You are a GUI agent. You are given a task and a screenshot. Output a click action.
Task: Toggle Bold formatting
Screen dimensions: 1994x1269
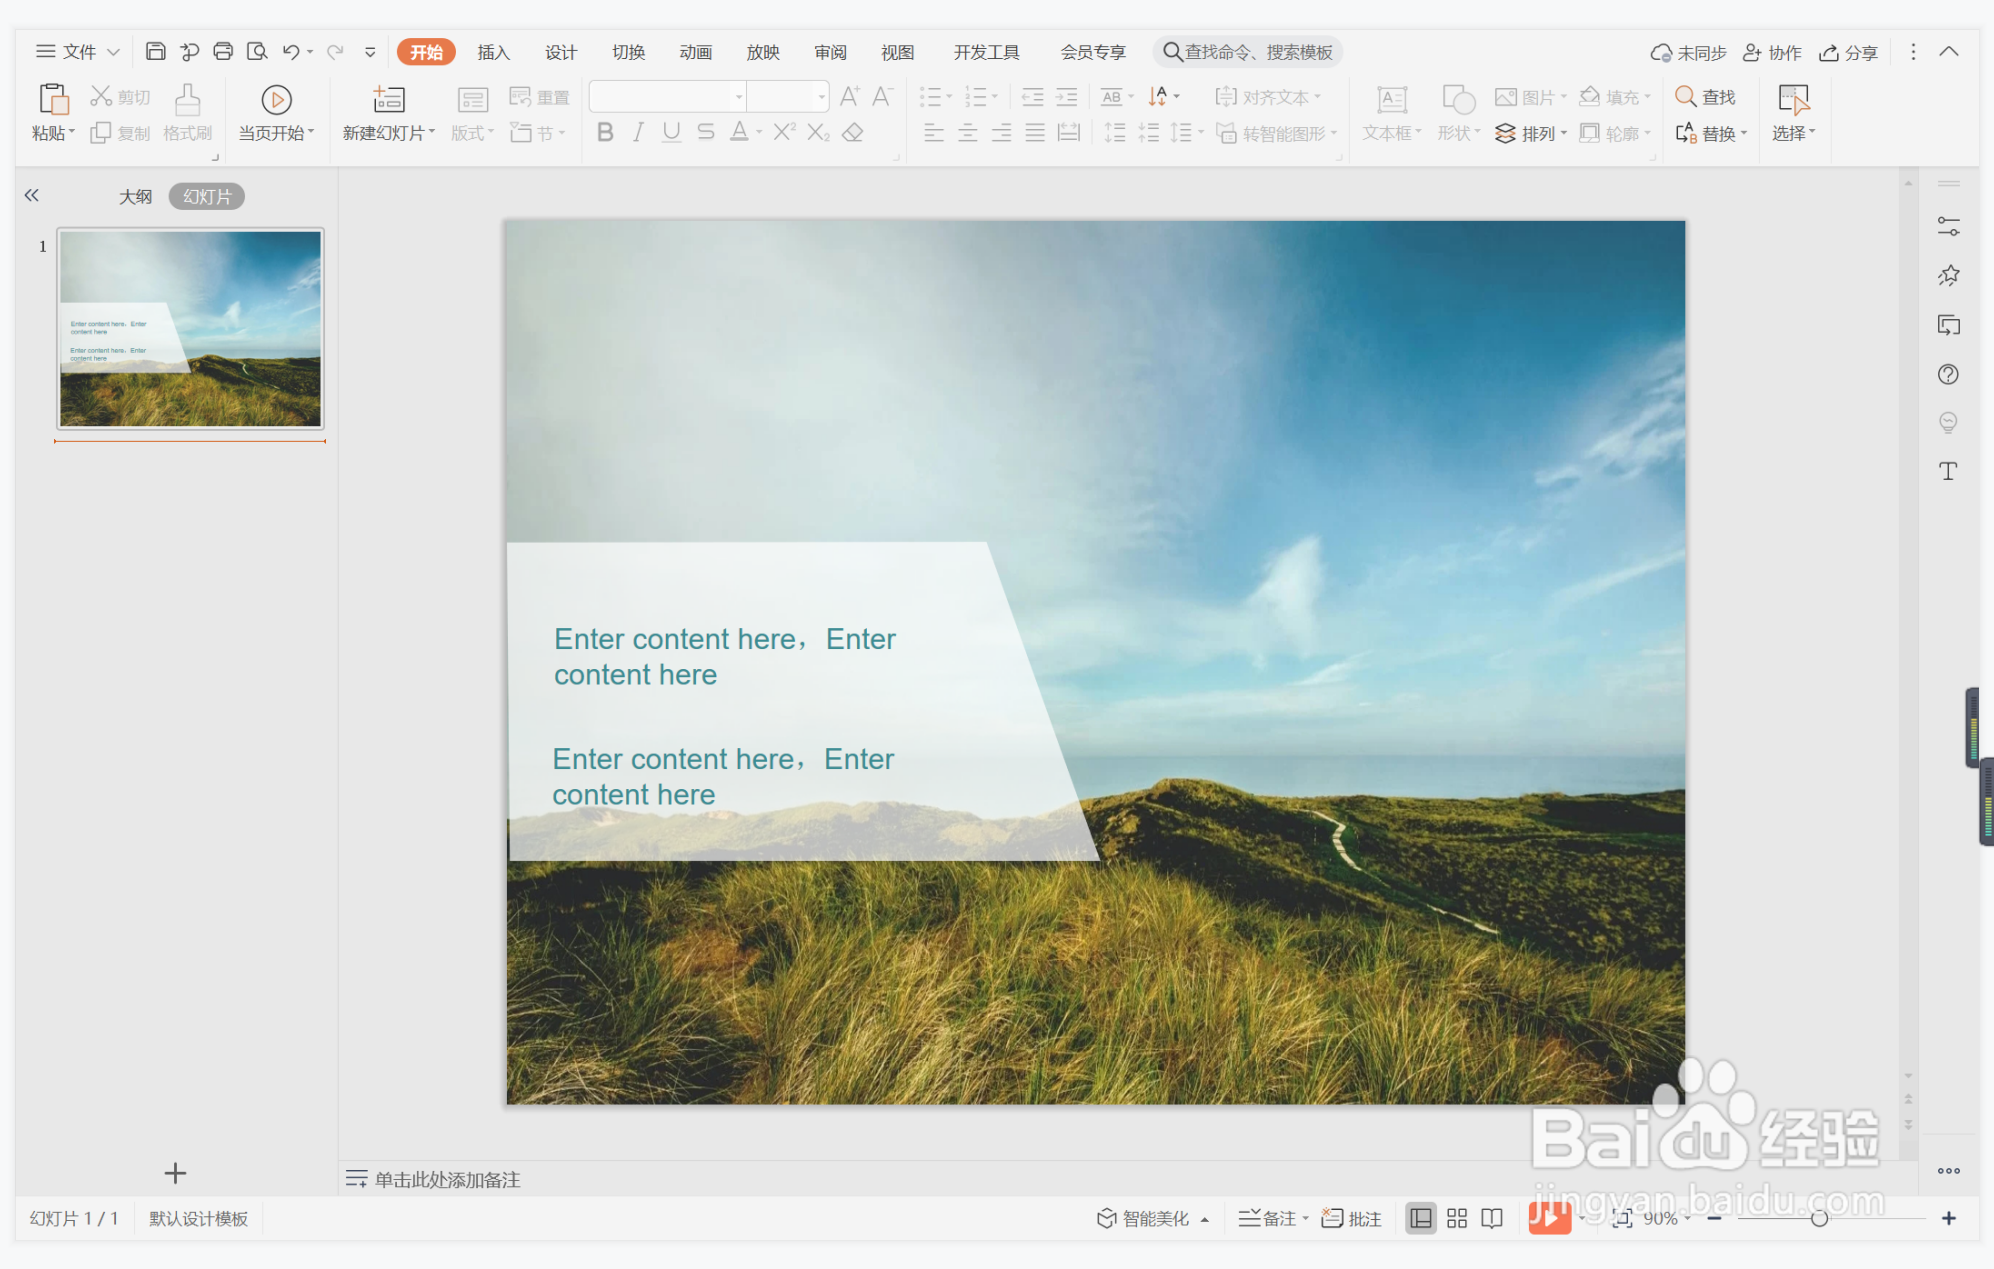click(605, 132)
